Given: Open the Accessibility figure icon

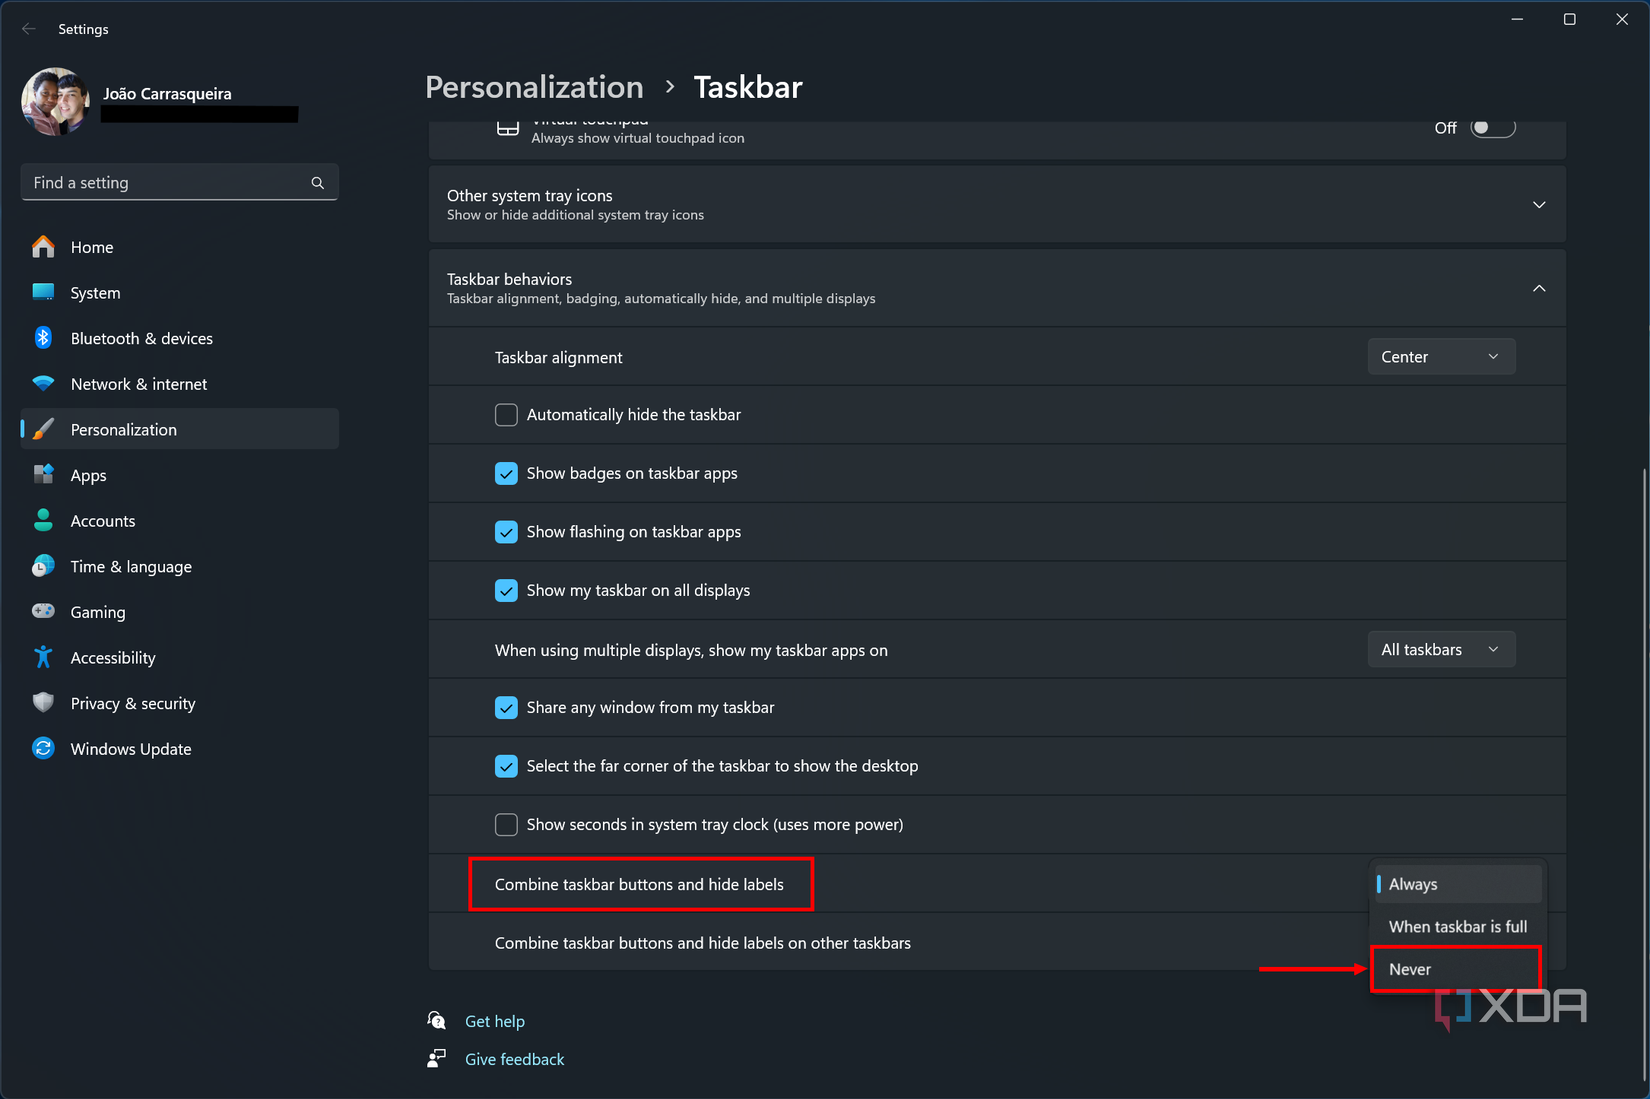Looking at the screenshot, I should (43, 657).
